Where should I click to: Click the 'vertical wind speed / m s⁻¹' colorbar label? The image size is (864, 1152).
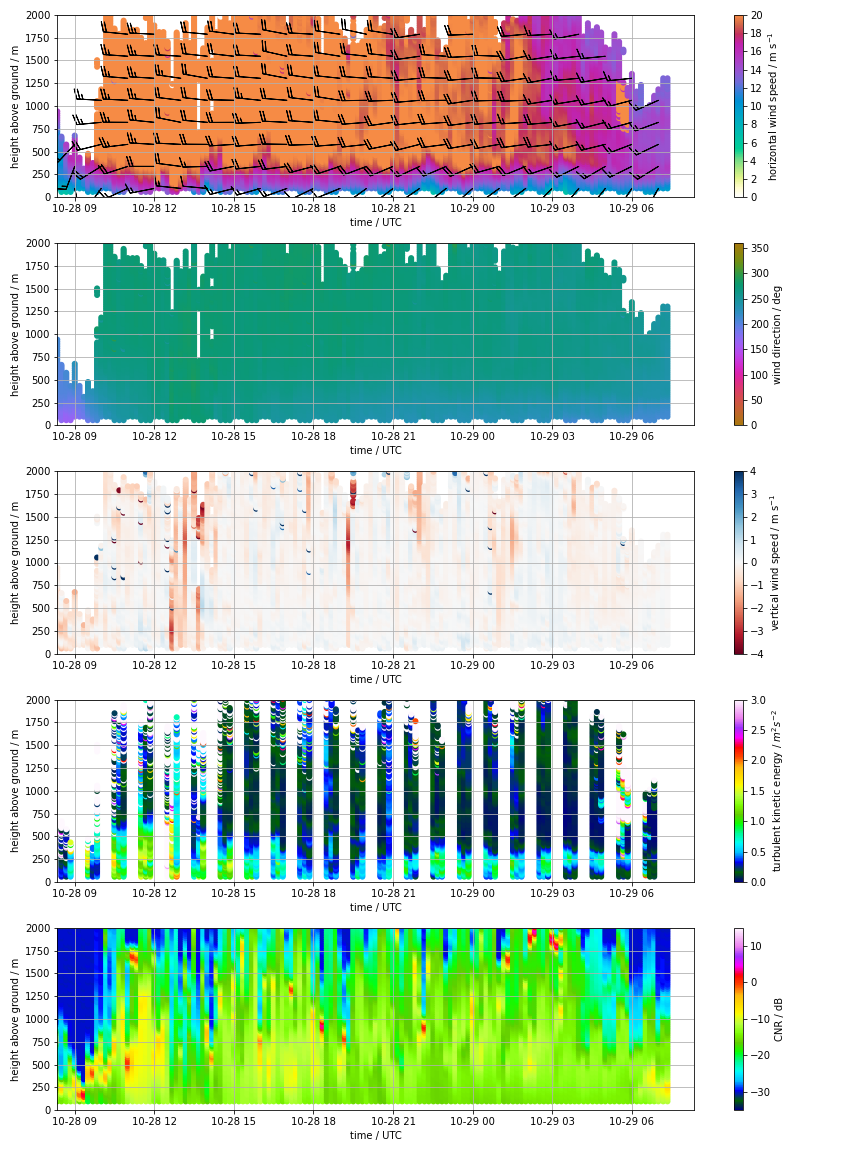(x=773, y=562)
